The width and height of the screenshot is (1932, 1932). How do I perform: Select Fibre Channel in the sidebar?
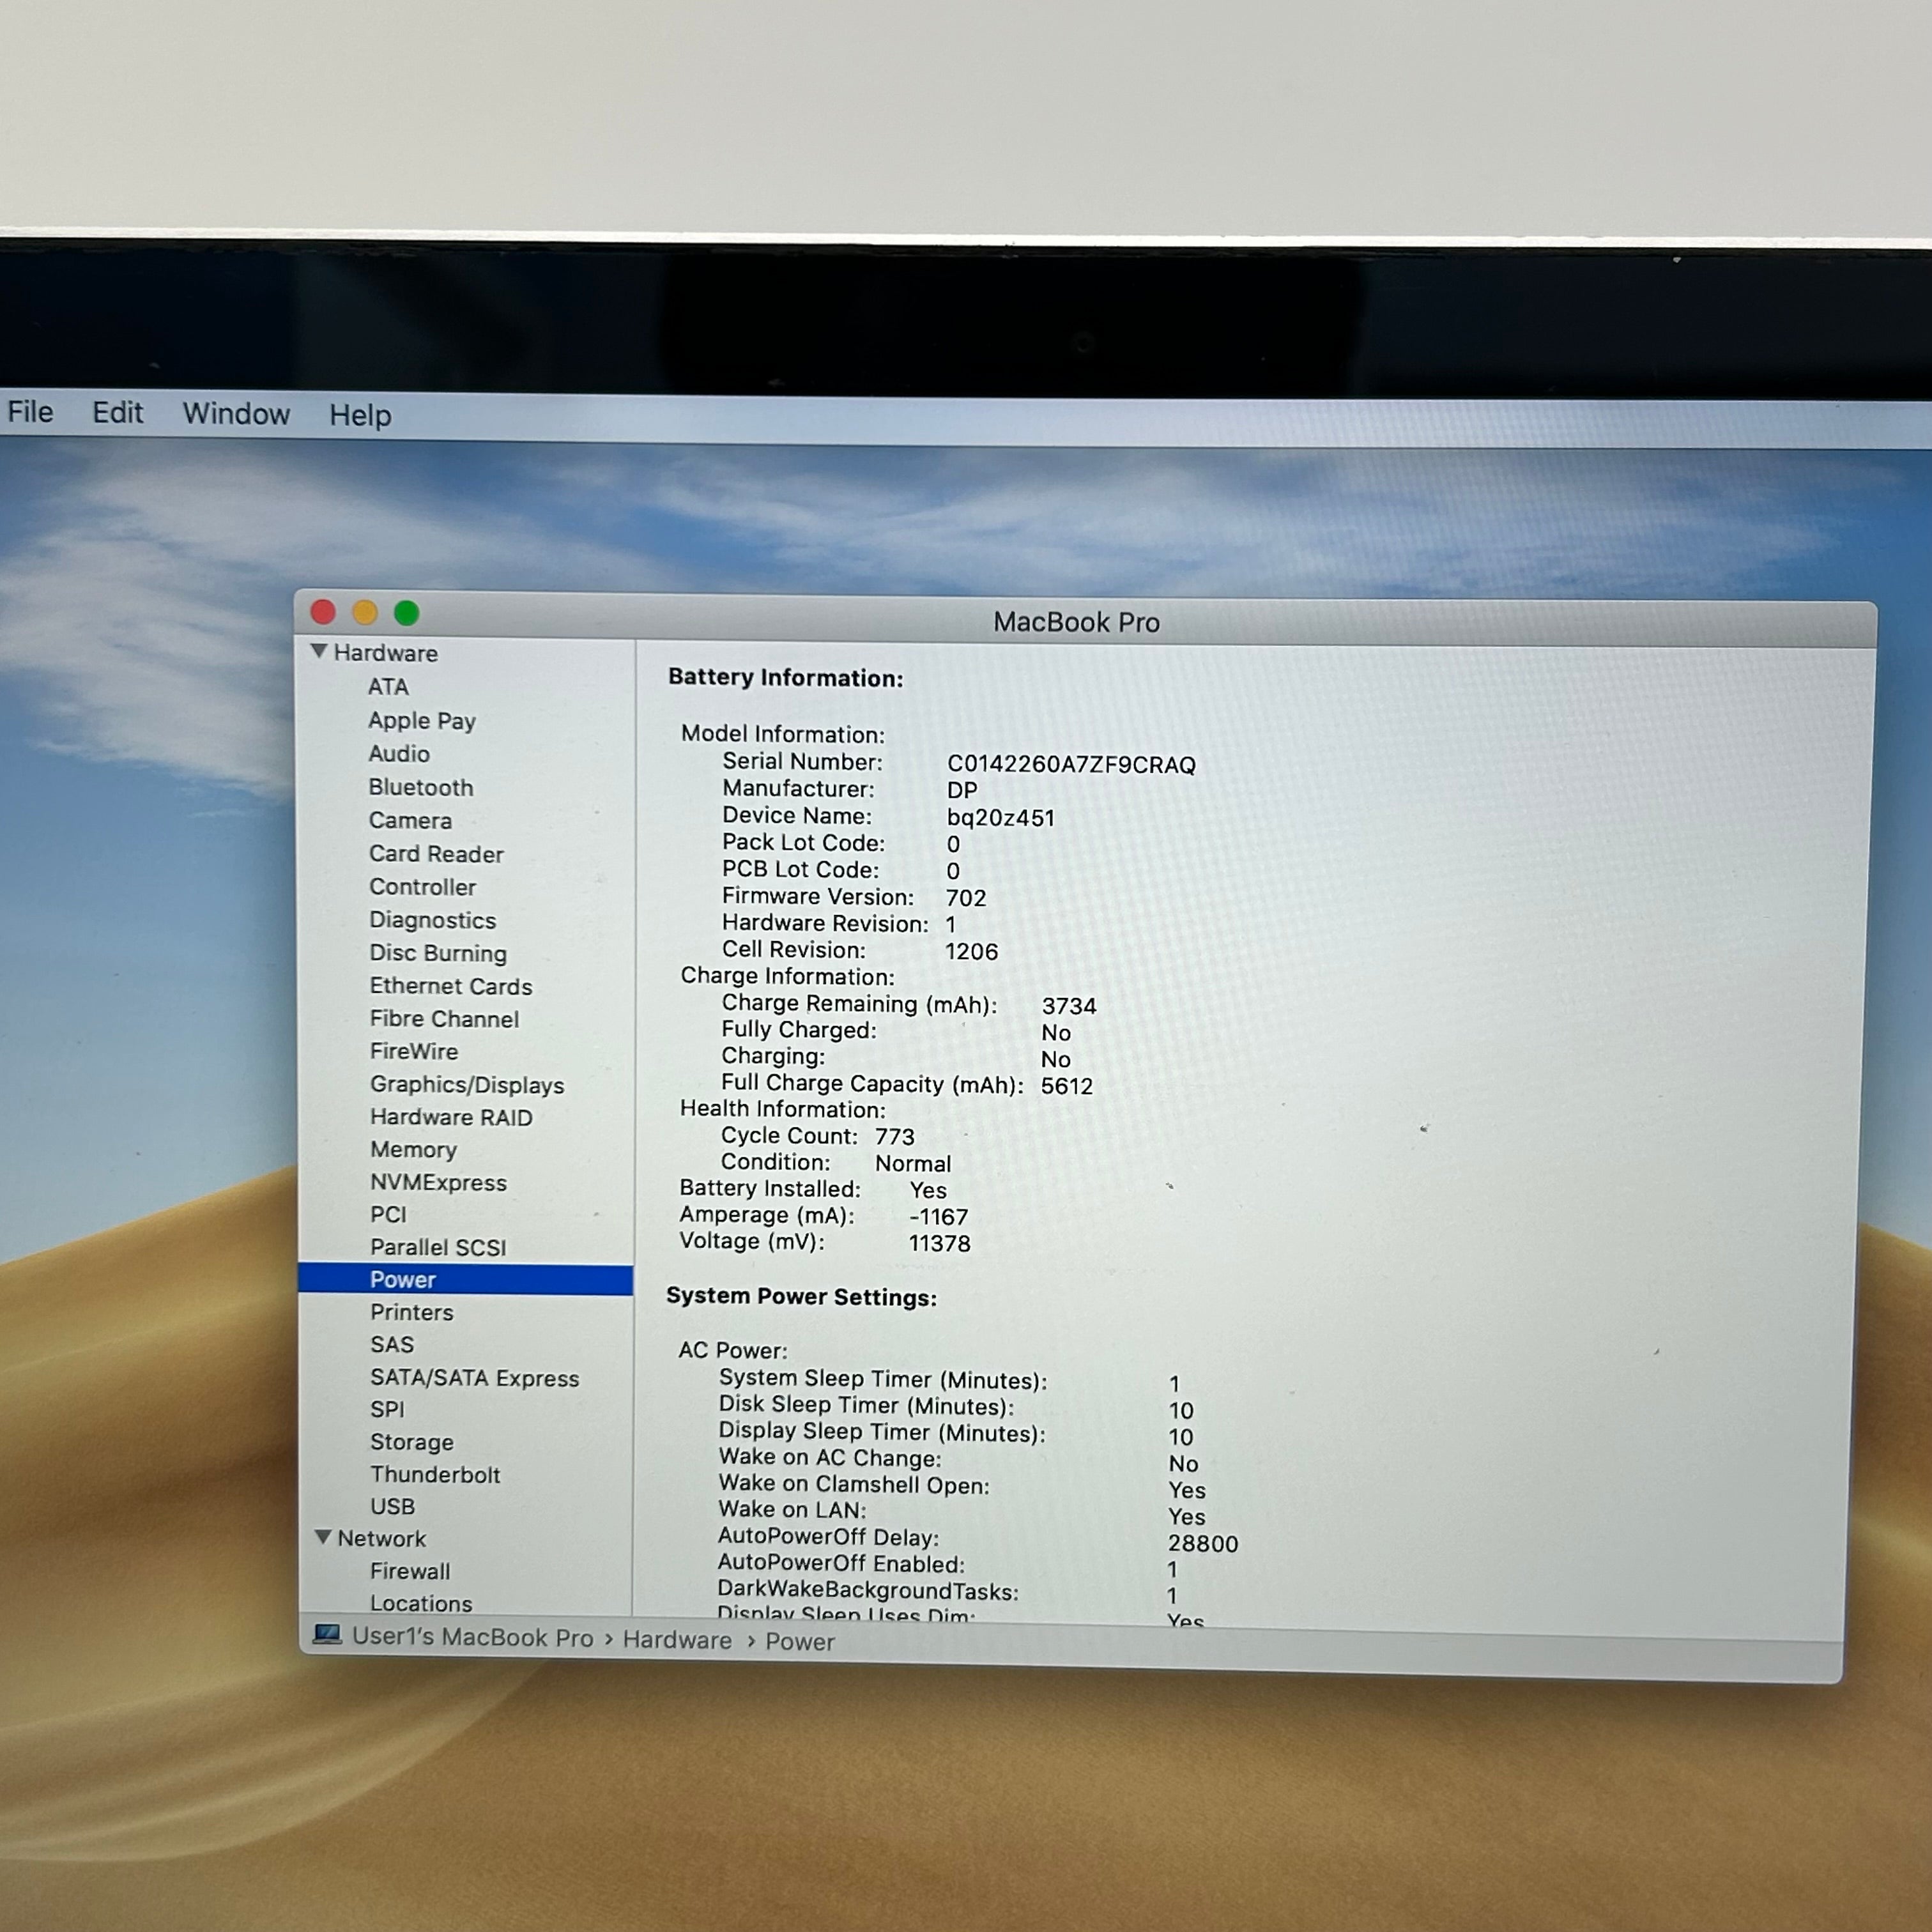444,1019
